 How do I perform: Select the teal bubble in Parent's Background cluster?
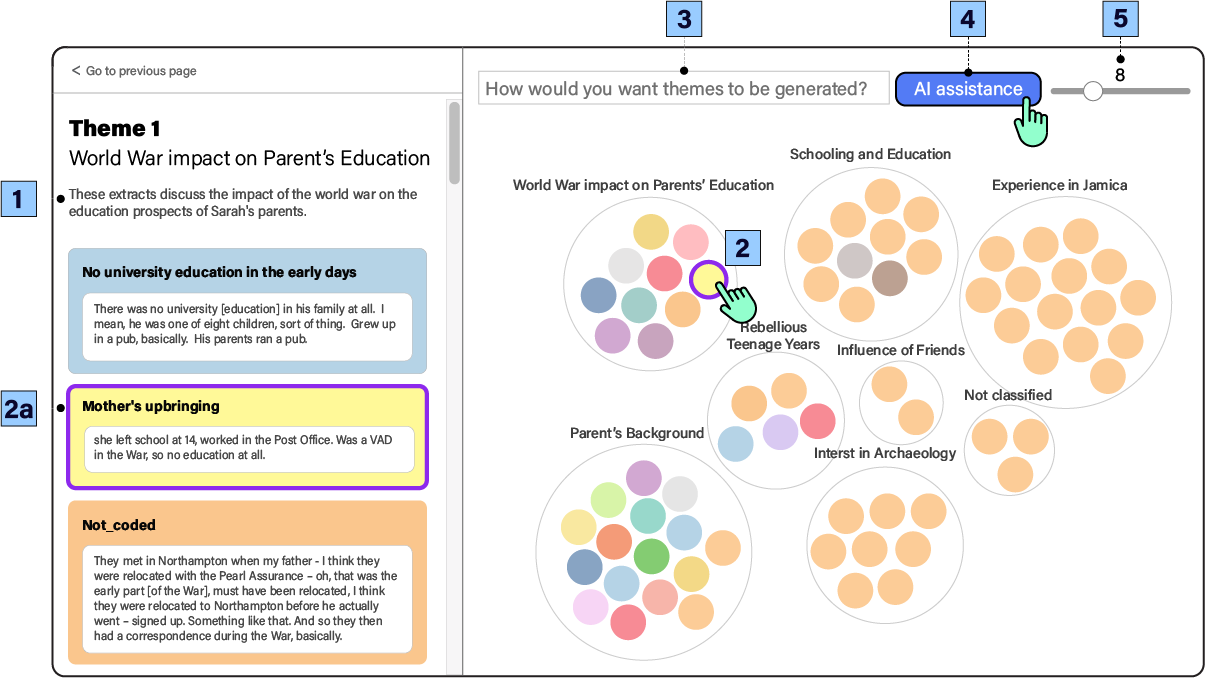pyautogui.click(x=647, y=515)
